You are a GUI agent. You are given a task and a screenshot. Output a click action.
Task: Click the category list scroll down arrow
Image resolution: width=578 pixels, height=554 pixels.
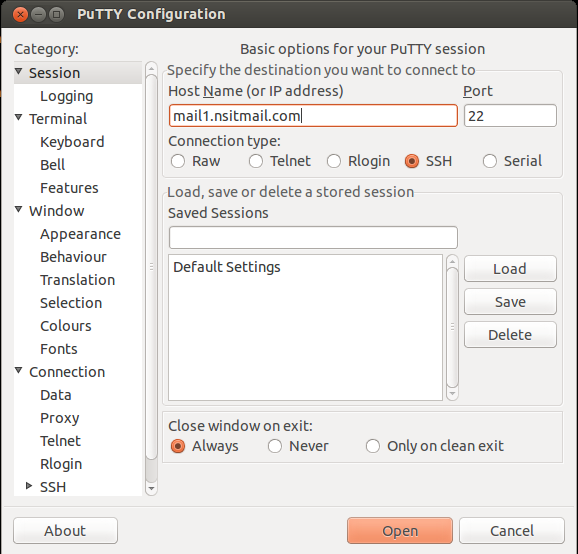(x=151, y=489)
